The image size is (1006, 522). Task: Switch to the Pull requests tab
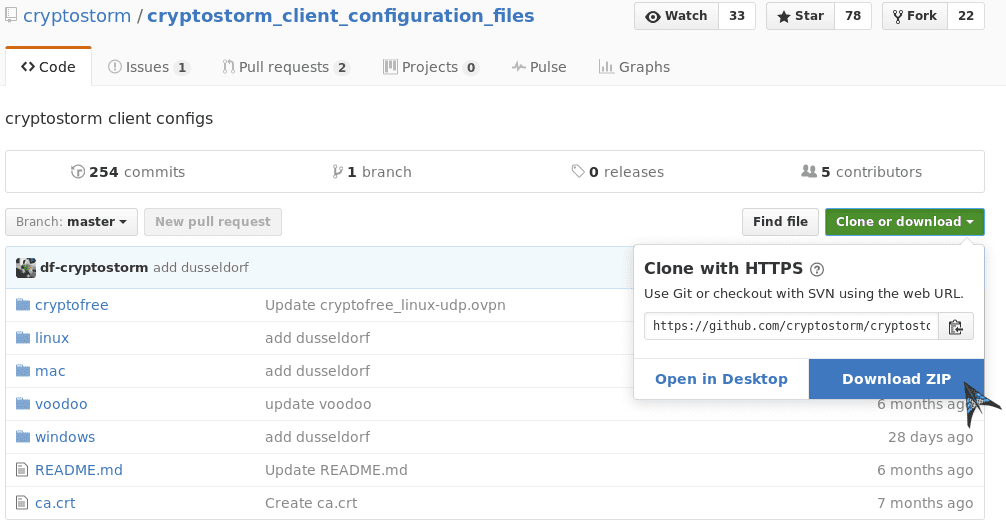[x=286, y=67]
